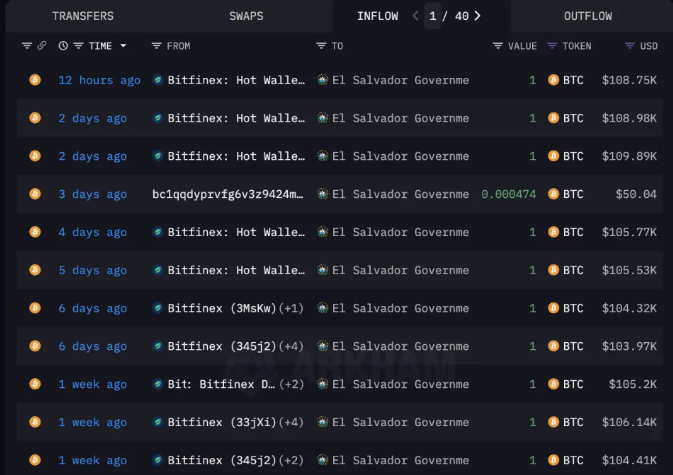Expand (+4) senders for Bitfinex (33jXi)

coord(291,422)
